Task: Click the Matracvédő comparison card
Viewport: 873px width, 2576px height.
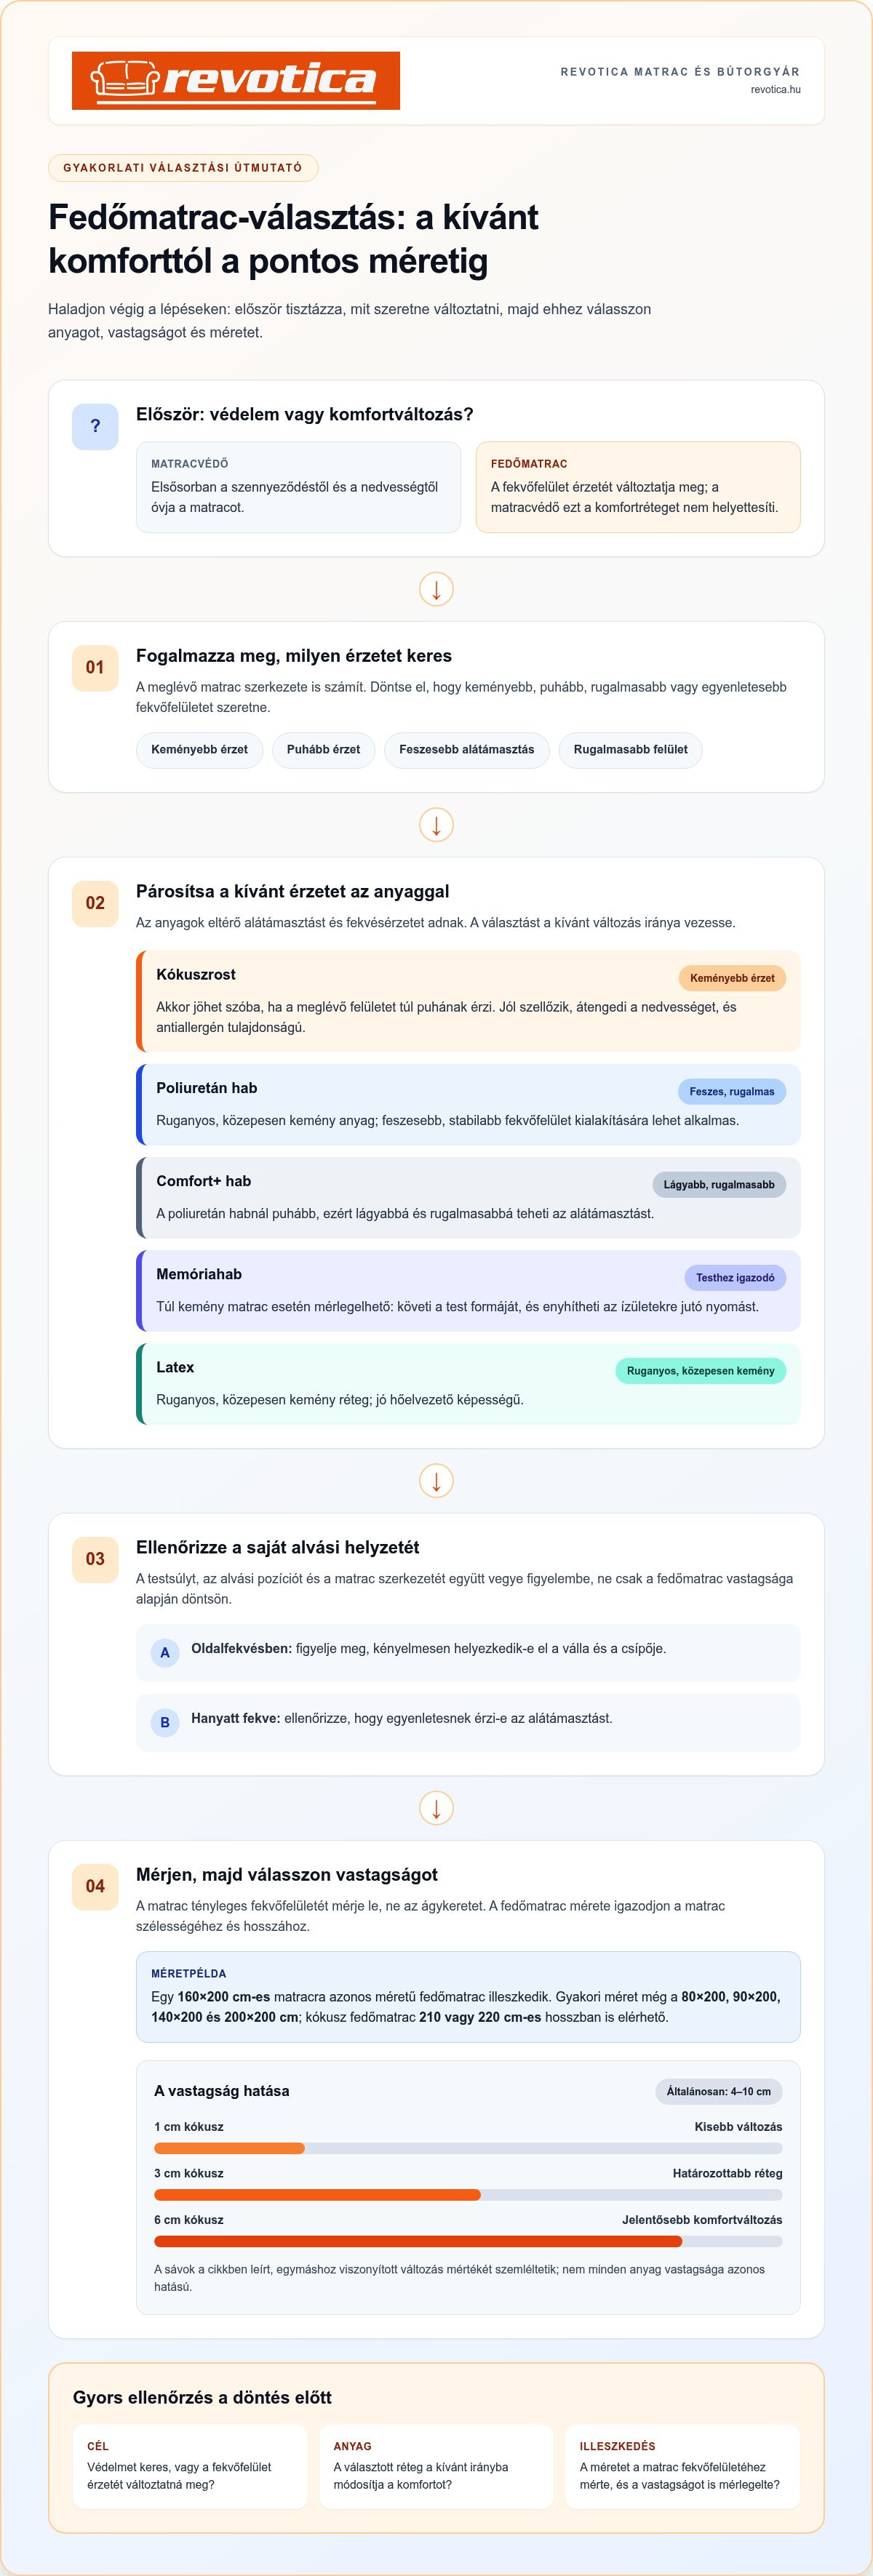Action: coord(298,487)
